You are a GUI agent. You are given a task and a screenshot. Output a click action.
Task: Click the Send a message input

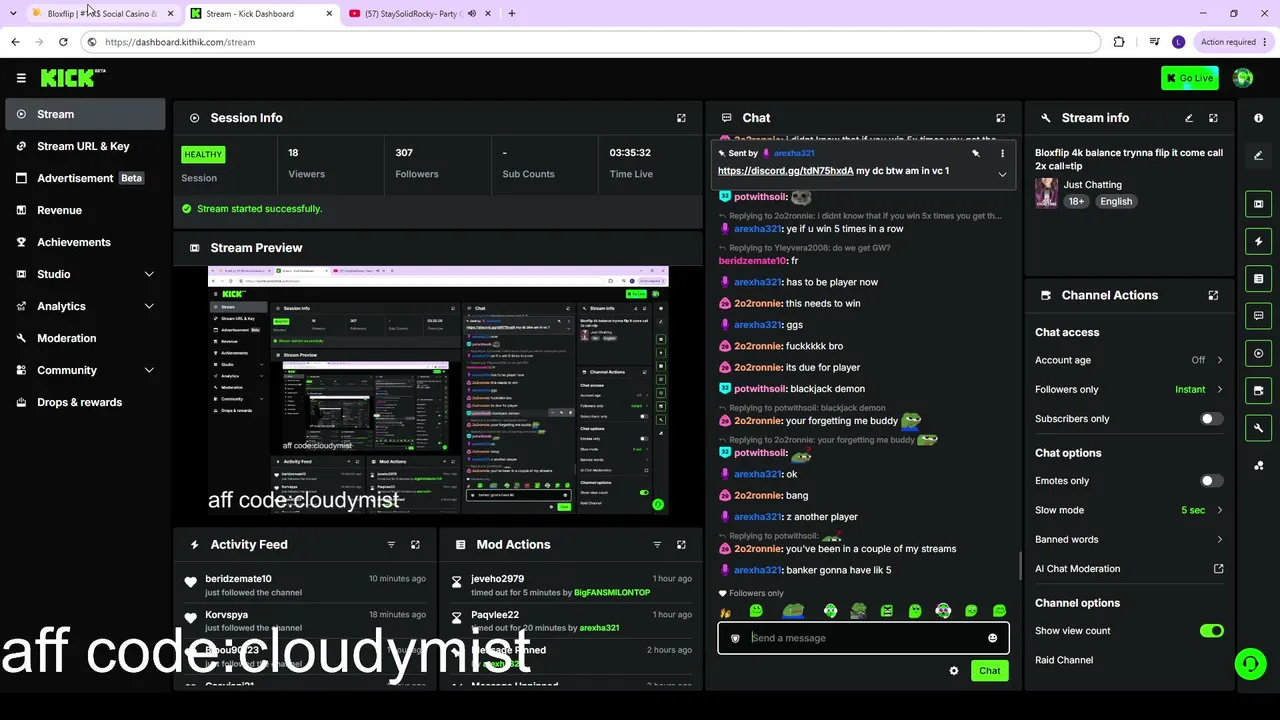(863, 638)
